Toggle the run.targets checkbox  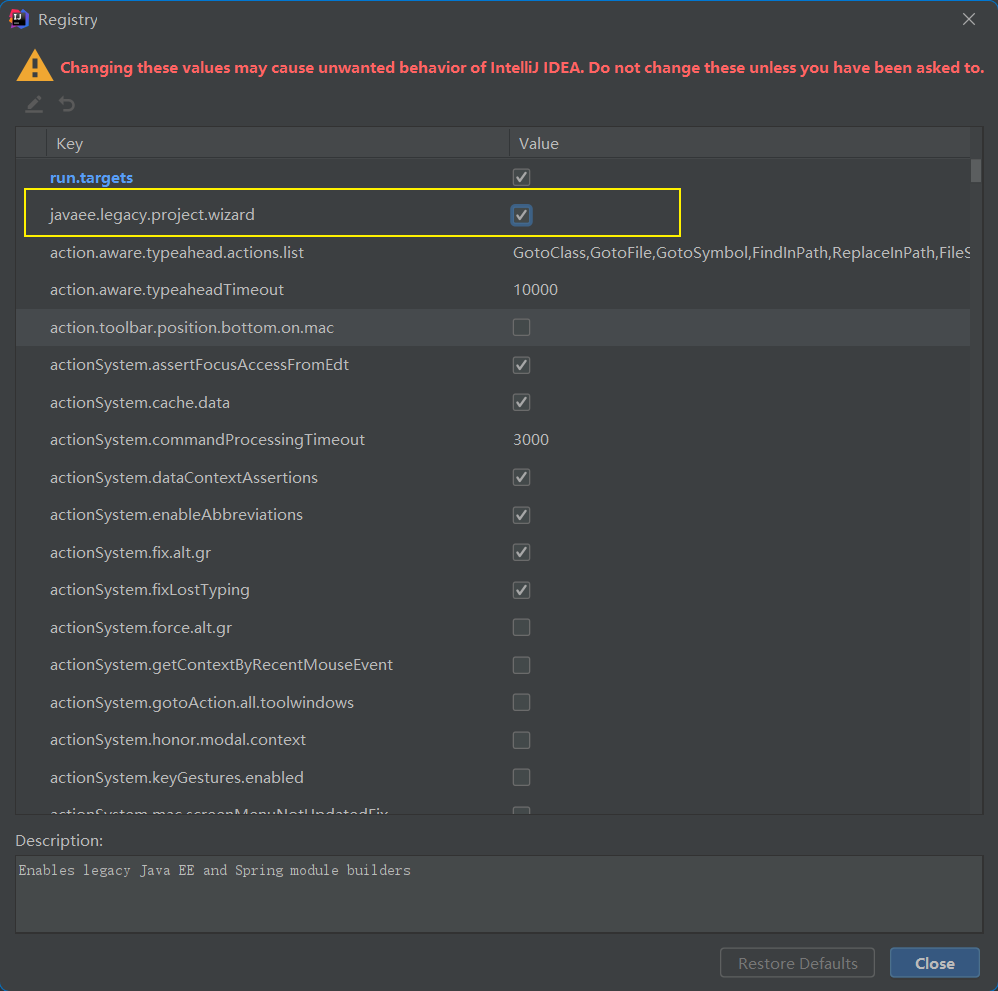click(521, 177)
